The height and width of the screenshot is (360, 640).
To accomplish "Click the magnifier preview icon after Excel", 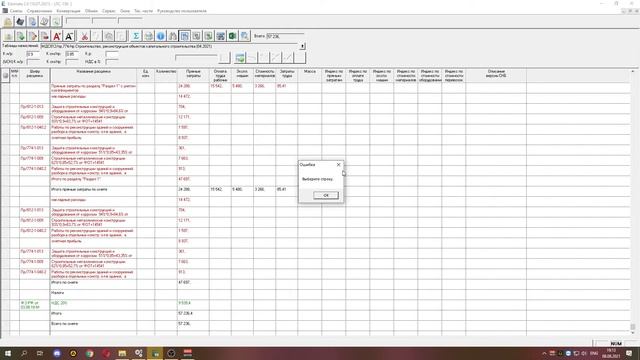I will coord(245,36).
